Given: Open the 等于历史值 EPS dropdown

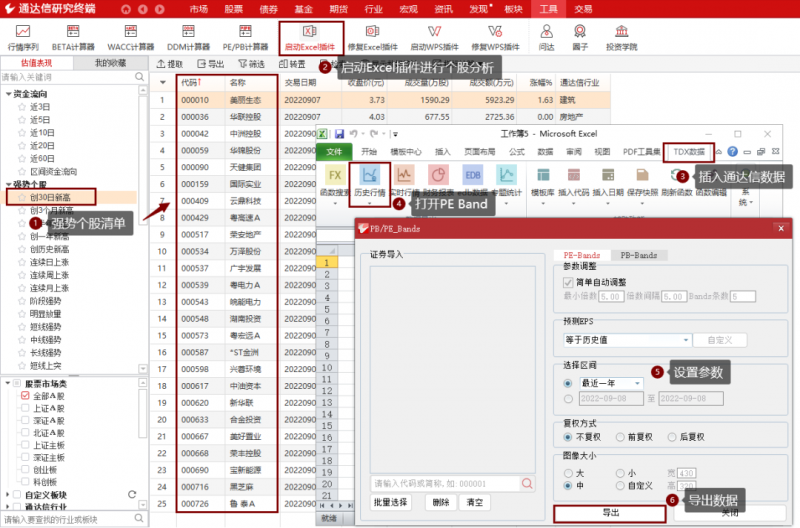Looking at the screenshot, I should click(x=628, y=340).
